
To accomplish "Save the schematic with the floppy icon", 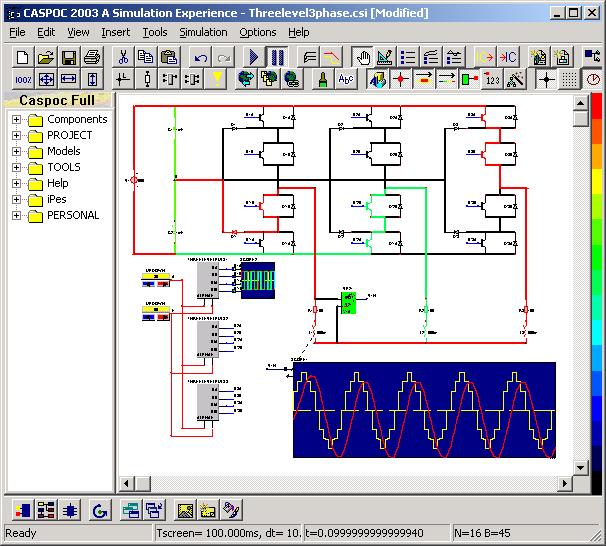I will [x=69, y=58].
